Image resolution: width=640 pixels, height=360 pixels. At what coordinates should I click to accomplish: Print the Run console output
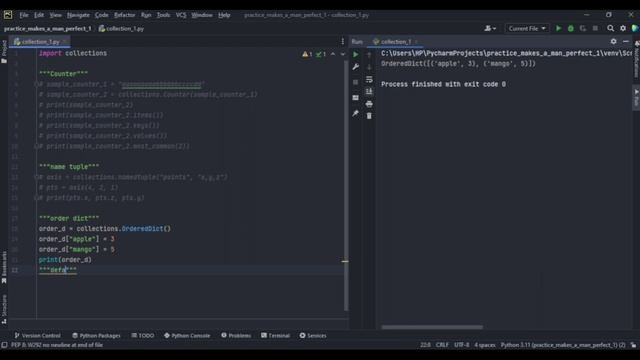tap(369, 104)
